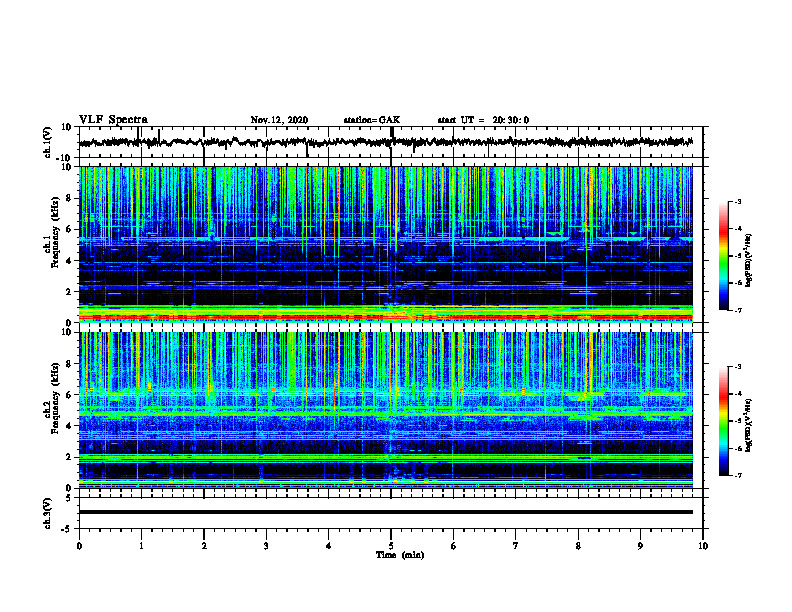
Task: Click time axis tick label '6'
Action: pyautogui.click(x=454, y=546)
